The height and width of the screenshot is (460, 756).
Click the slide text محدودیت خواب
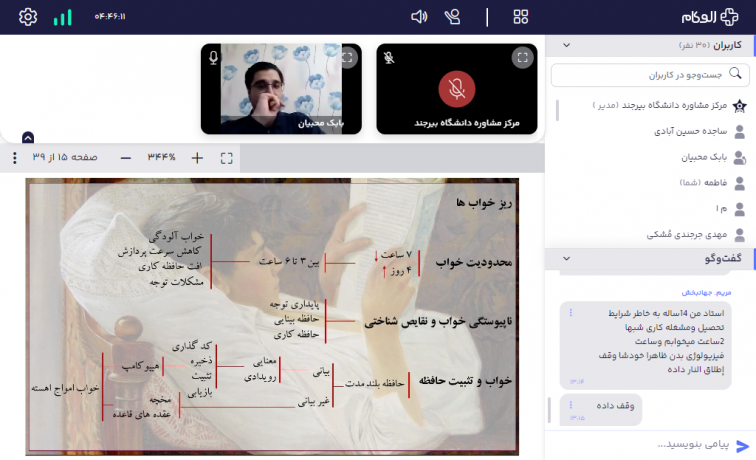(x=473, y=262)
